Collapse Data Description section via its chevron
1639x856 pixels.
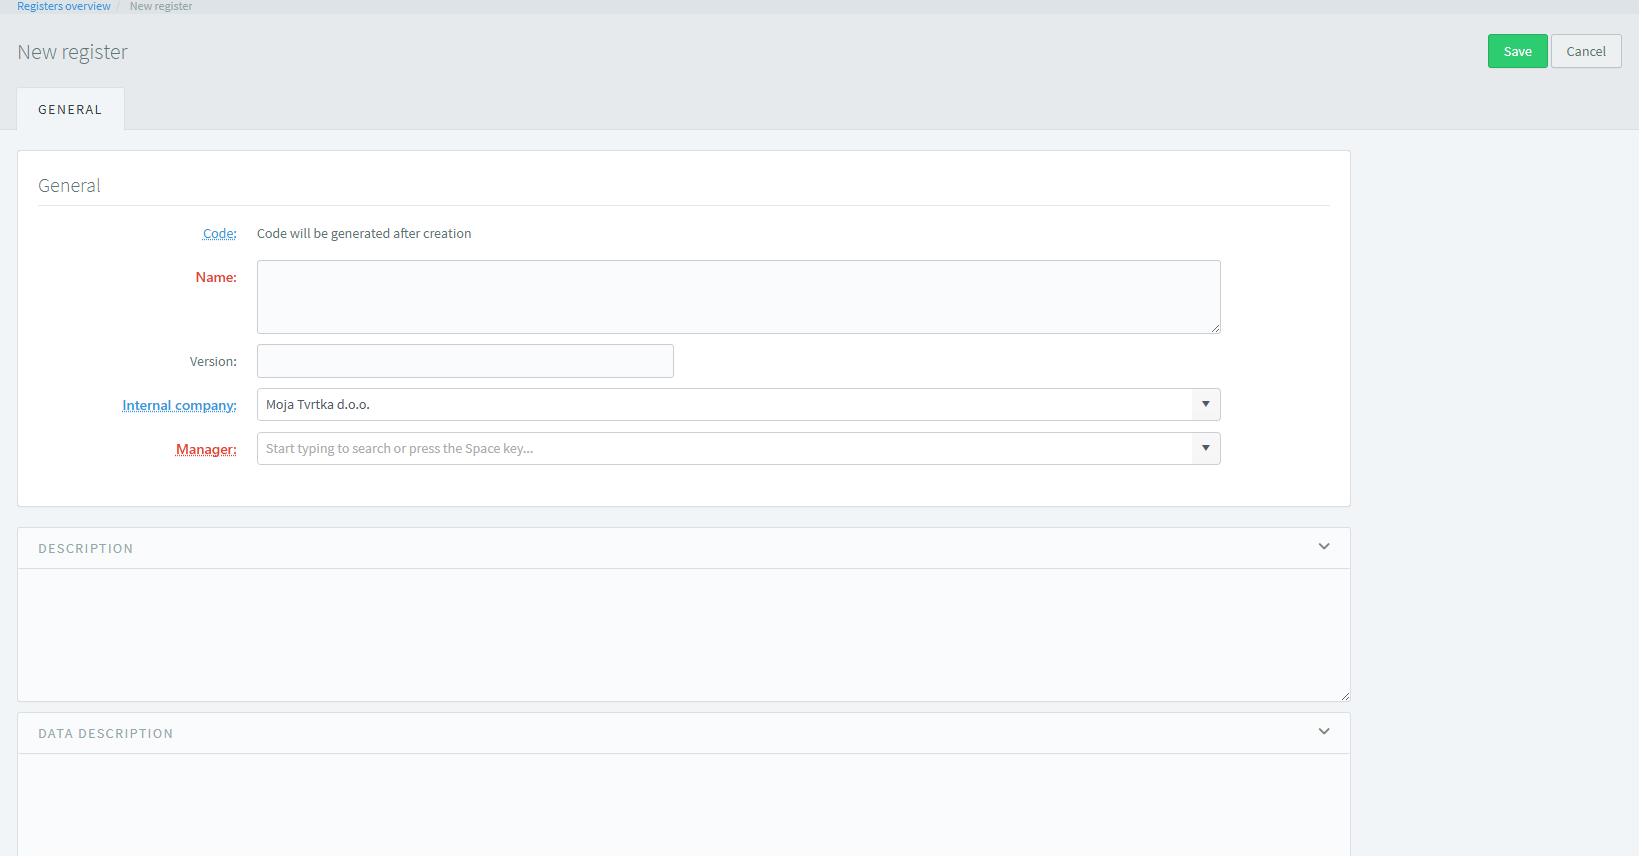tap(1323, 732)
